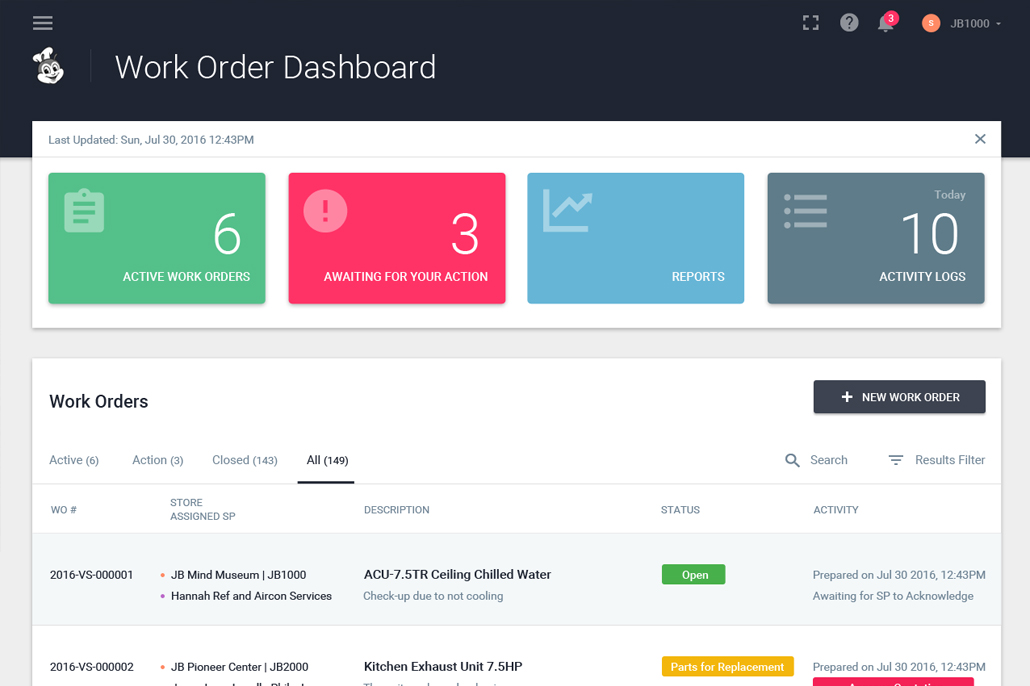Open the notifications bell

[x=885, y=23]
